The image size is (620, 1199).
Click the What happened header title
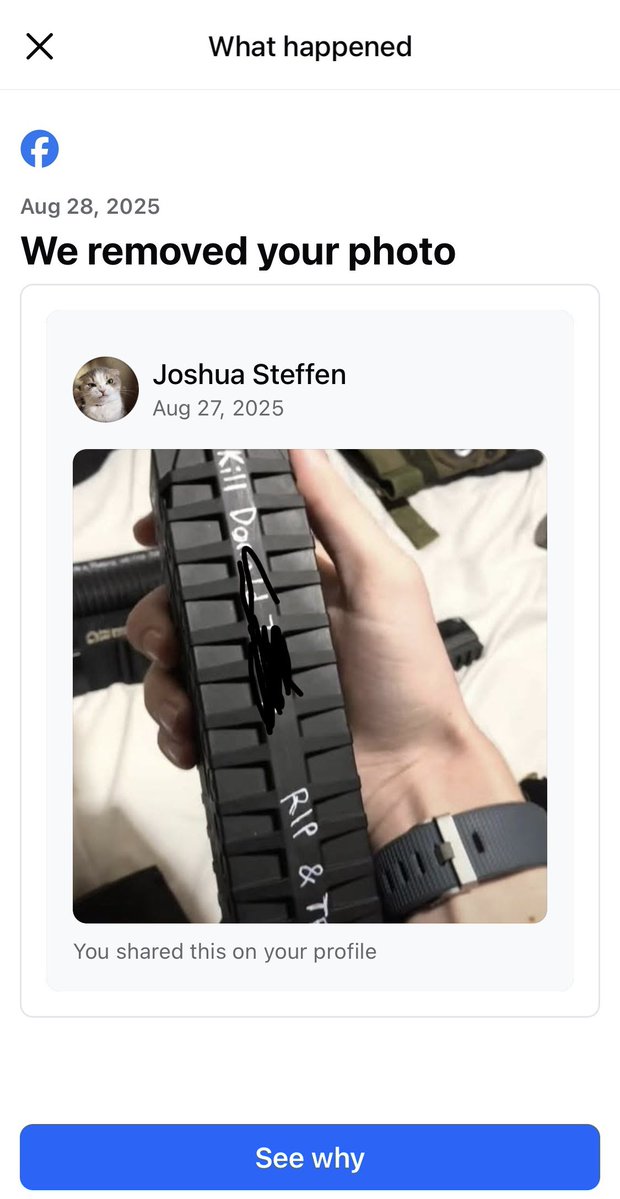click(x=310, y=47)
